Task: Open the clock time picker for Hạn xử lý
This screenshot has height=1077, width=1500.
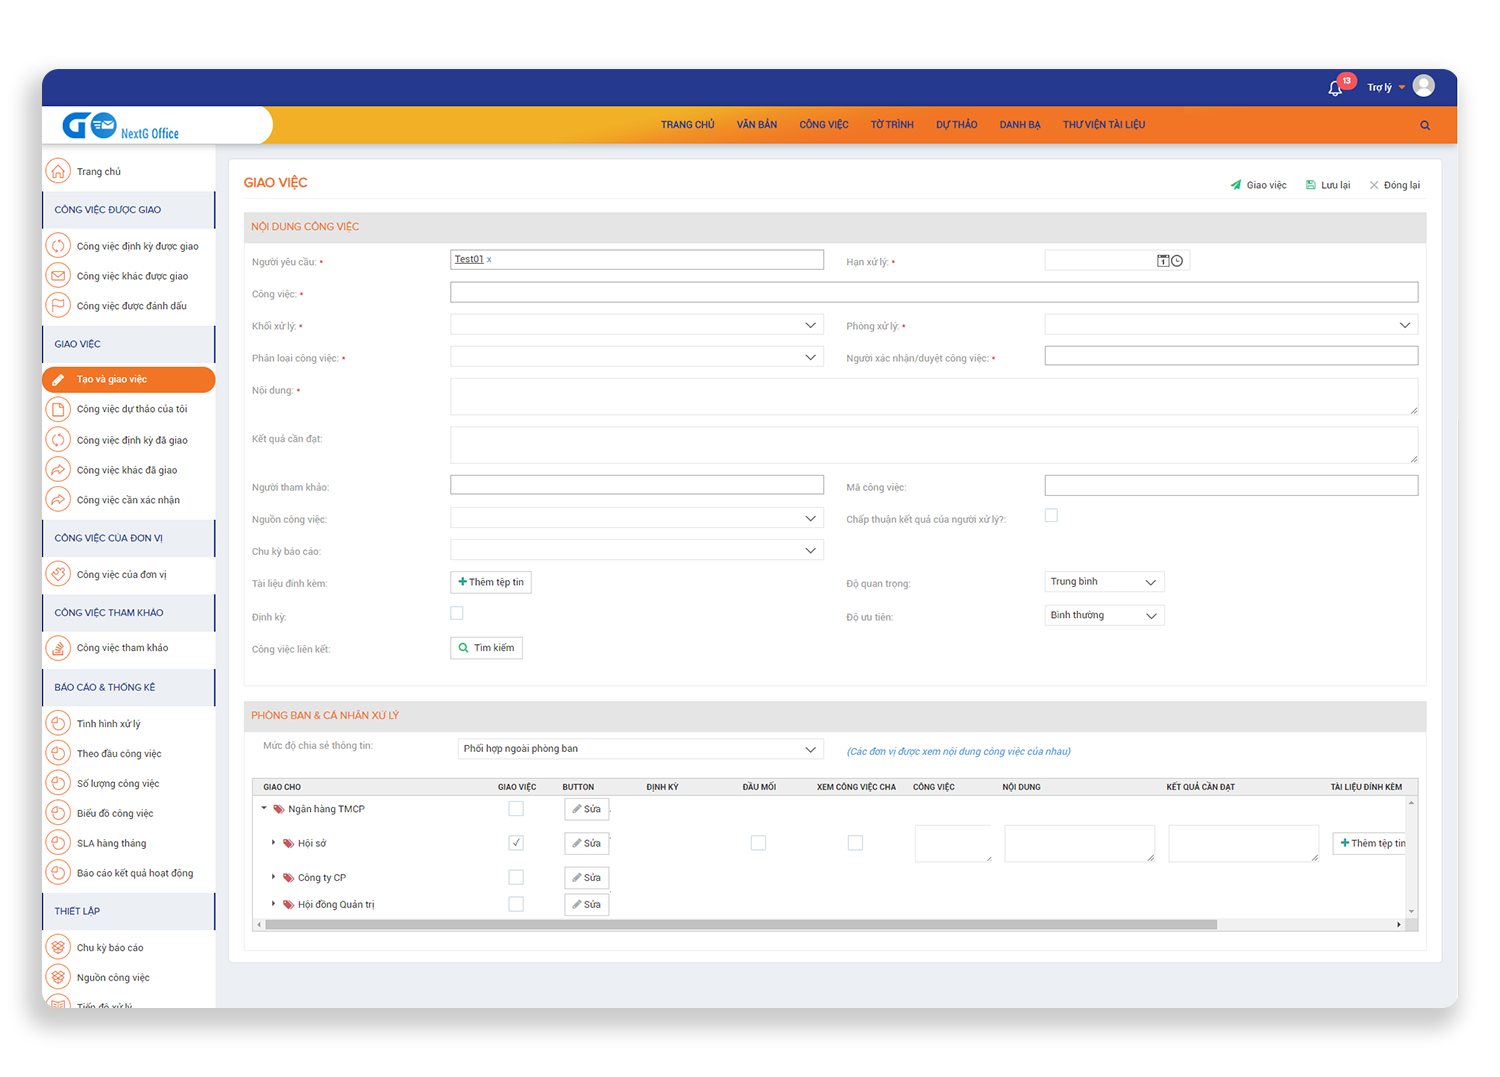Action: coord(1177,261)
